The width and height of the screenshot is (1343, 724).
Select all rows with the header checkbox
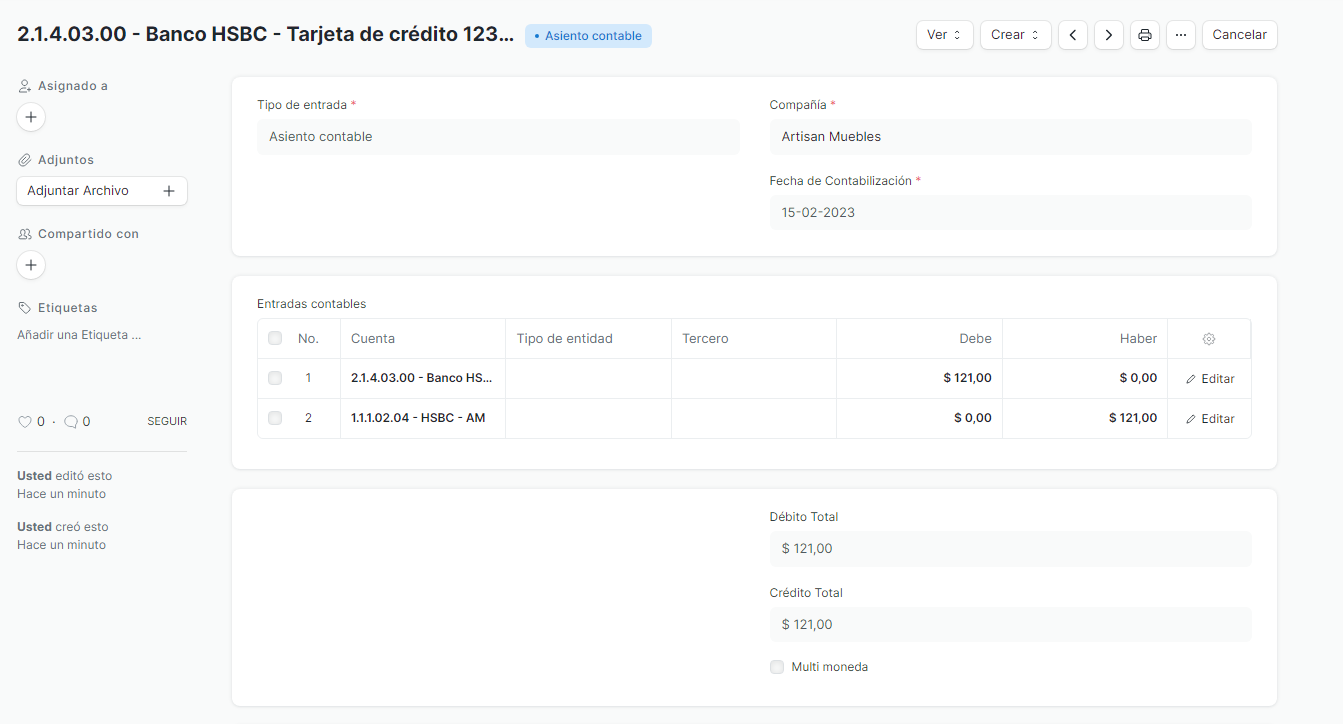(275, 339)
